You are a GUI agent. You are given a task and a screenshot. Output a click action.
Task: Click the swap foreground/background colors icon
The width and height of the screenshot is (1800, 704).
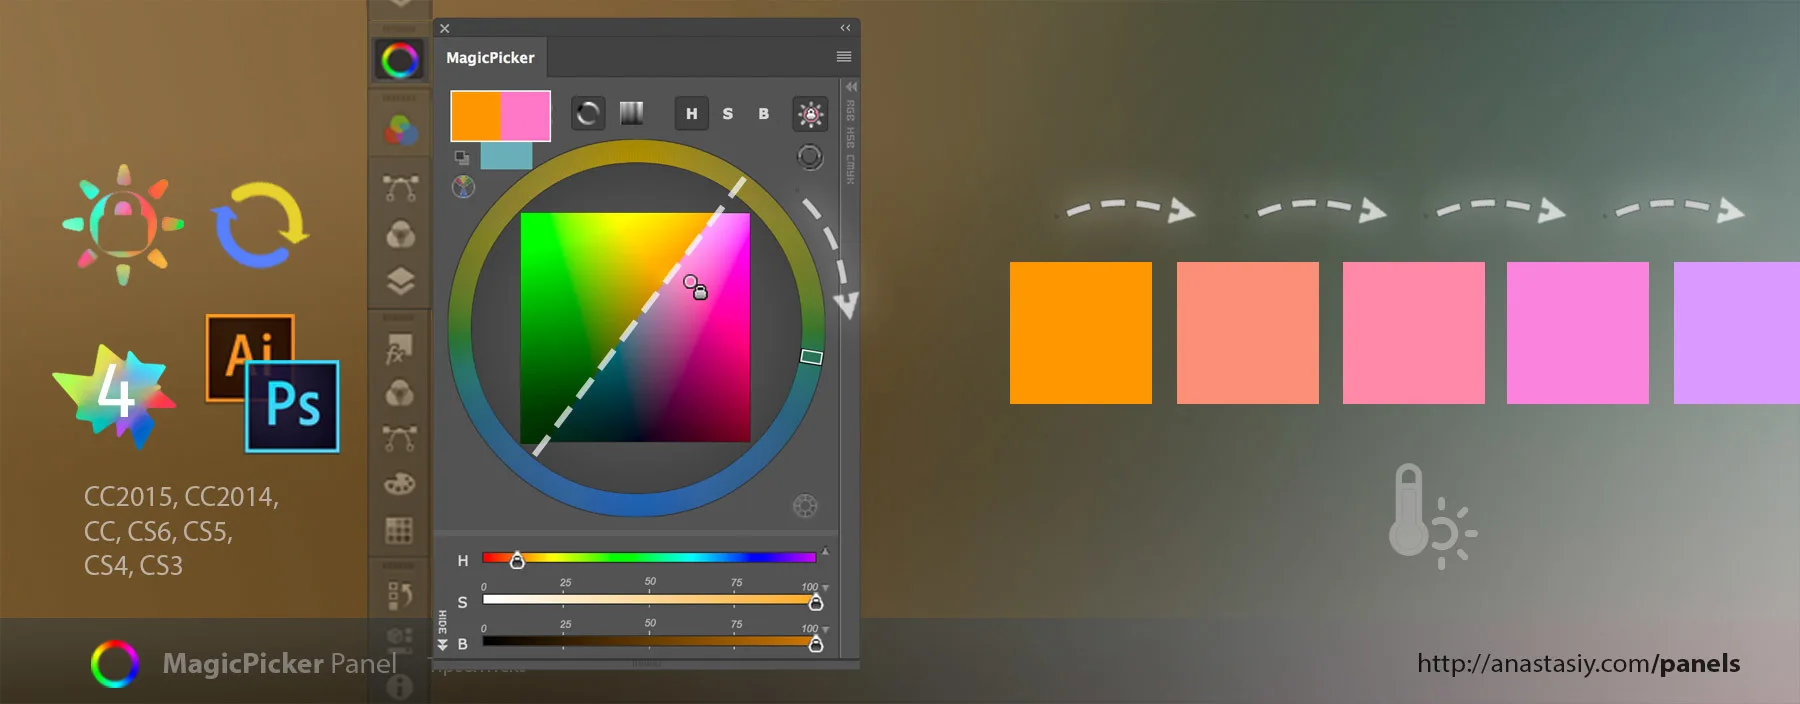coord(462,158)
